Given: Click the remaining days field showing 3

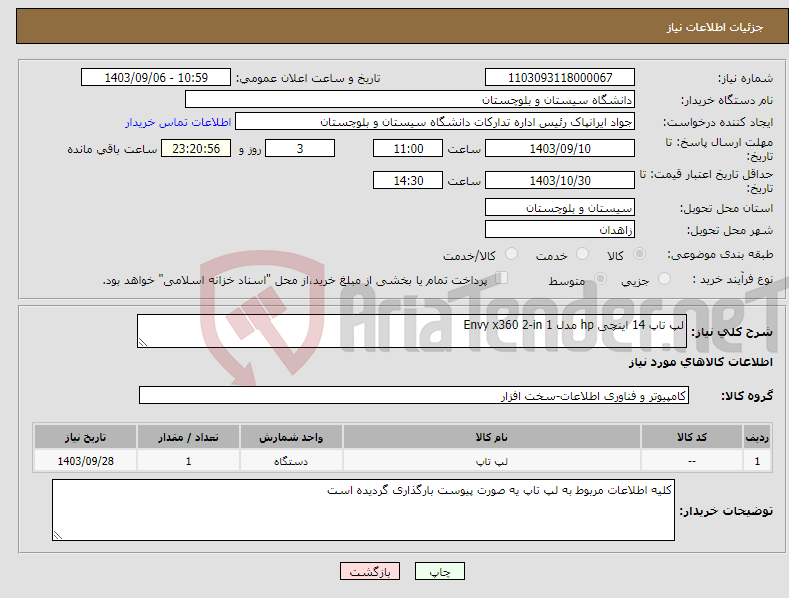Looking at the screenshot, I should pyautogui.click(x=300, y=148).
